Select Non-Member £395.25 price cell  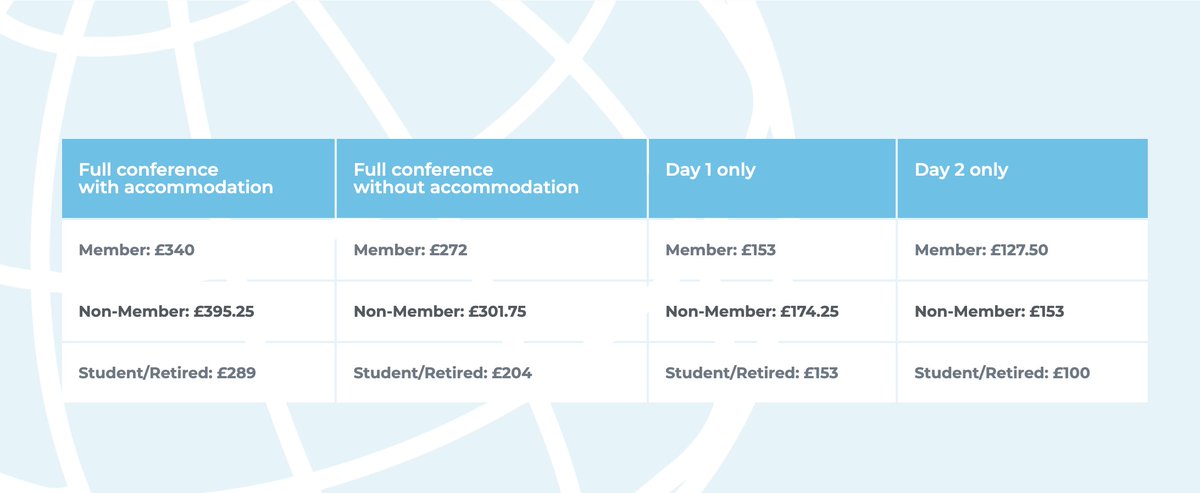(x=166, y=311)
